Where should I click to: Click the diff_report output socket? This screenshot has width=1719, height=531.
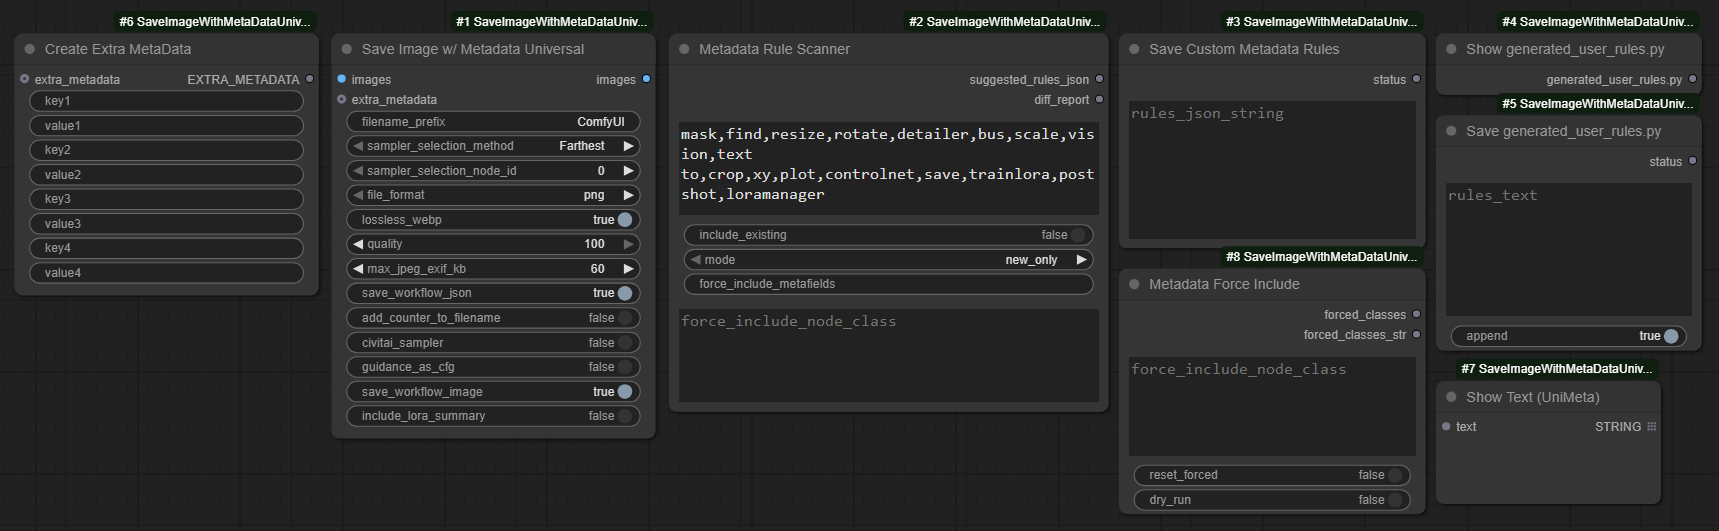click(x=1099, y=99)
